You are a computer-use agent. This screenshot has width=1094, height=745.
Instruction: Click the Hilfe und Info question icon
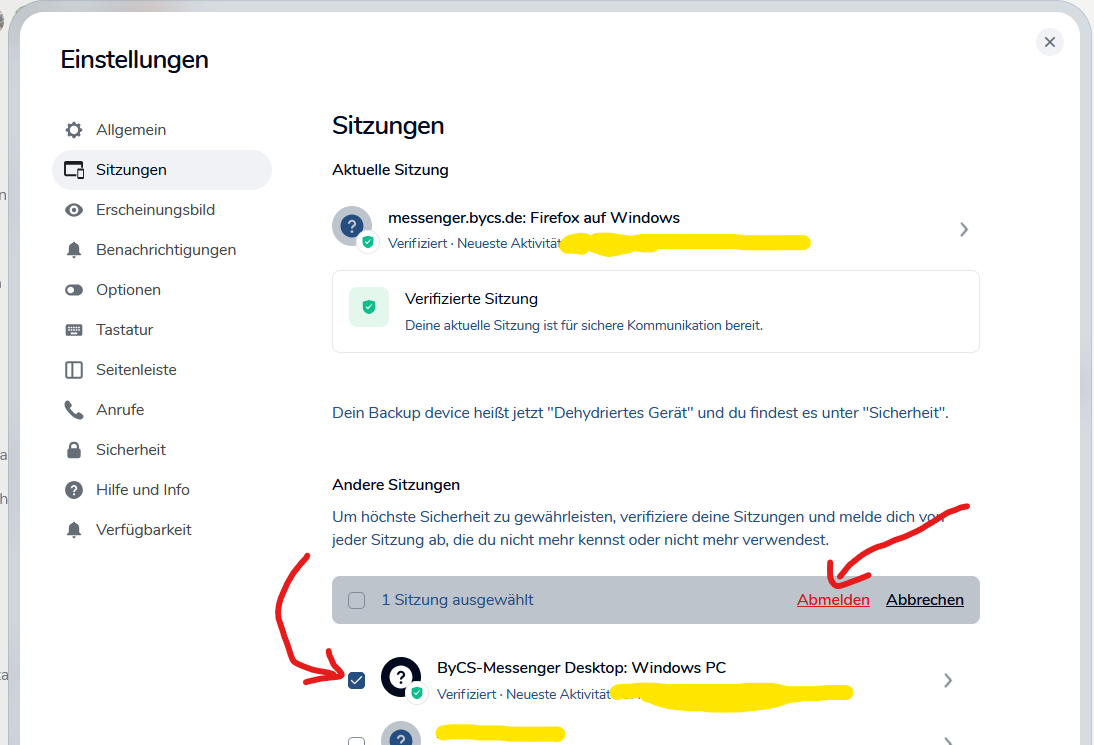(74, 490)
